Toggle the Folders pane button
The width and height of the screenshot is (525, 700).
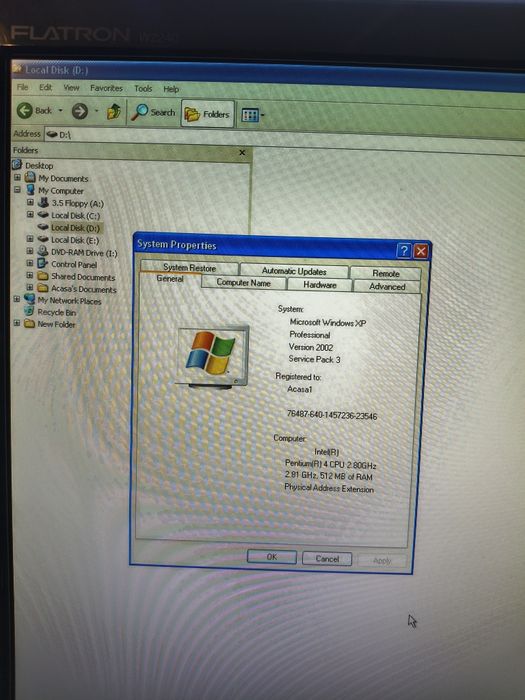click(x=208, y=114)
